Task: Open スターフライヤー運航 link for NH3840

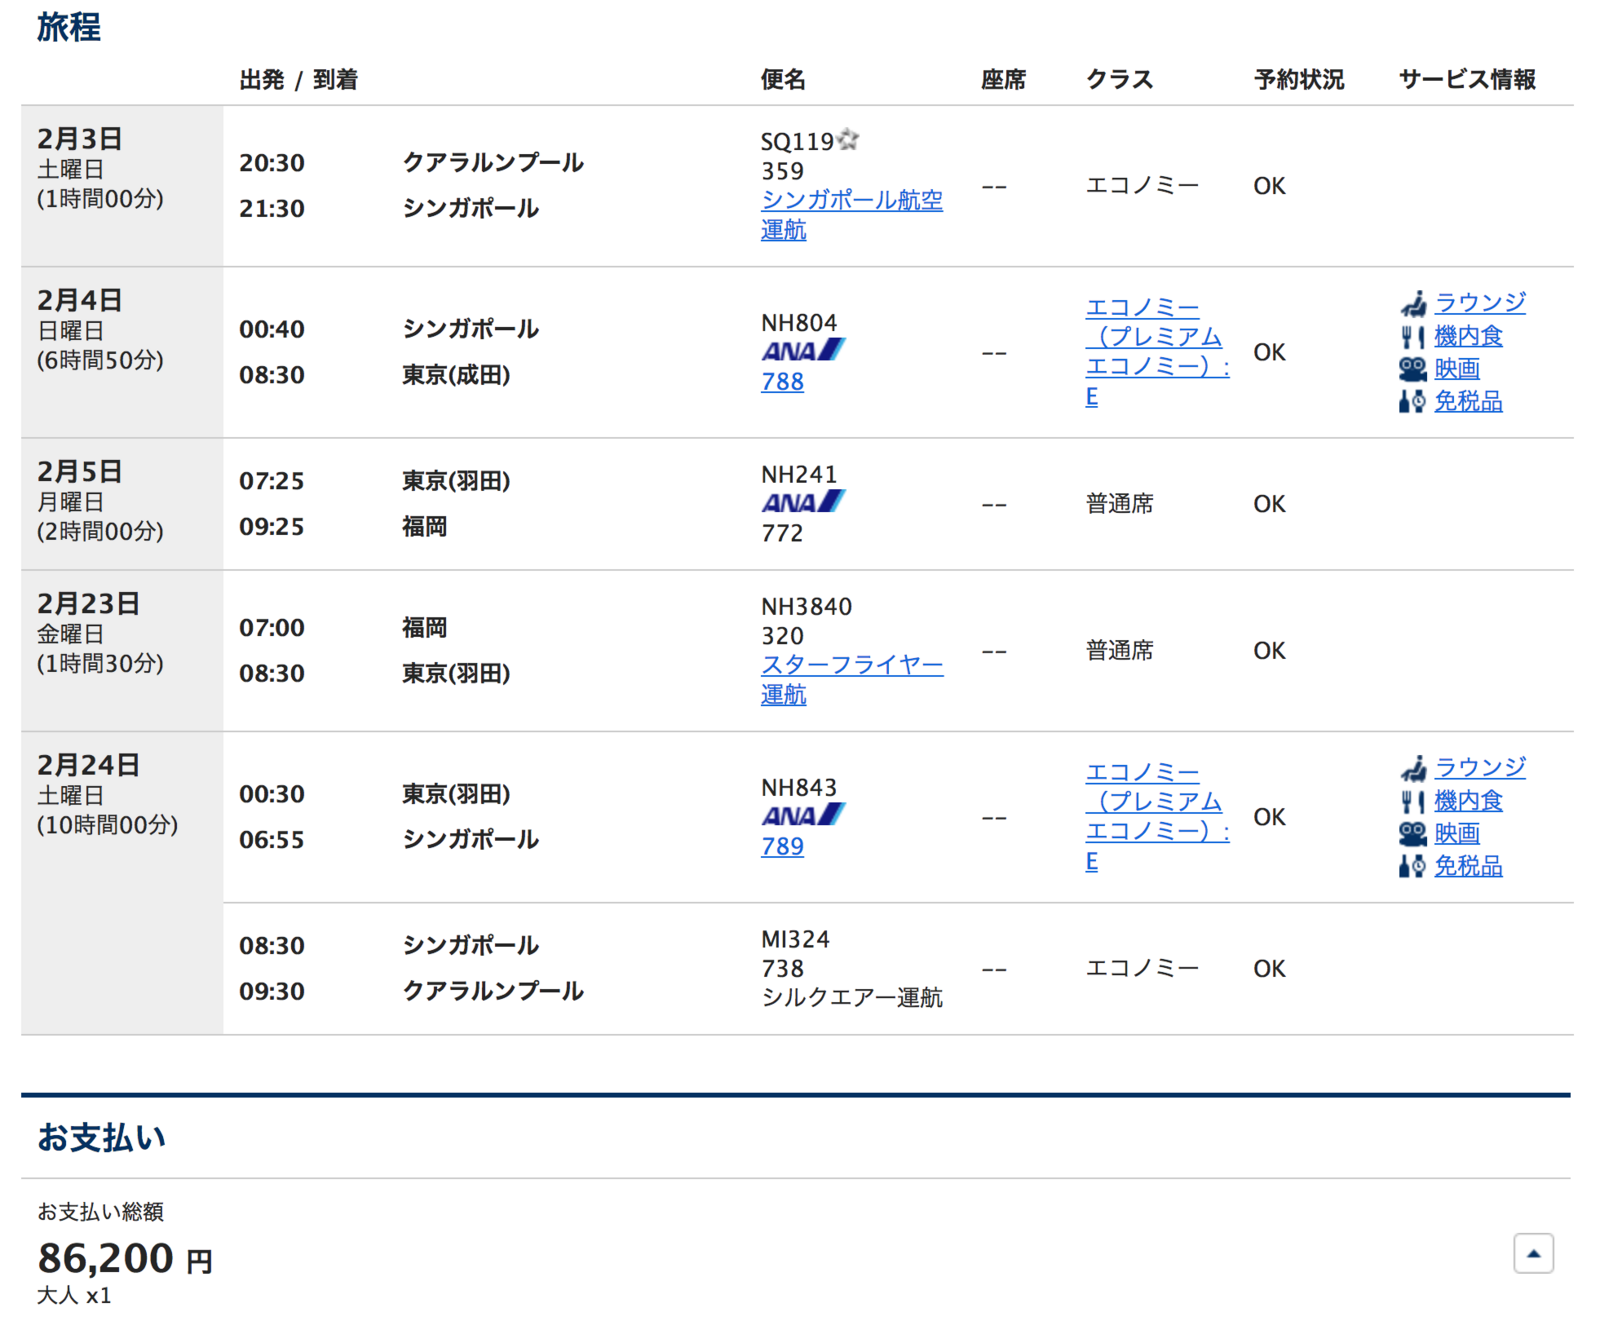Action: point(852,680)
